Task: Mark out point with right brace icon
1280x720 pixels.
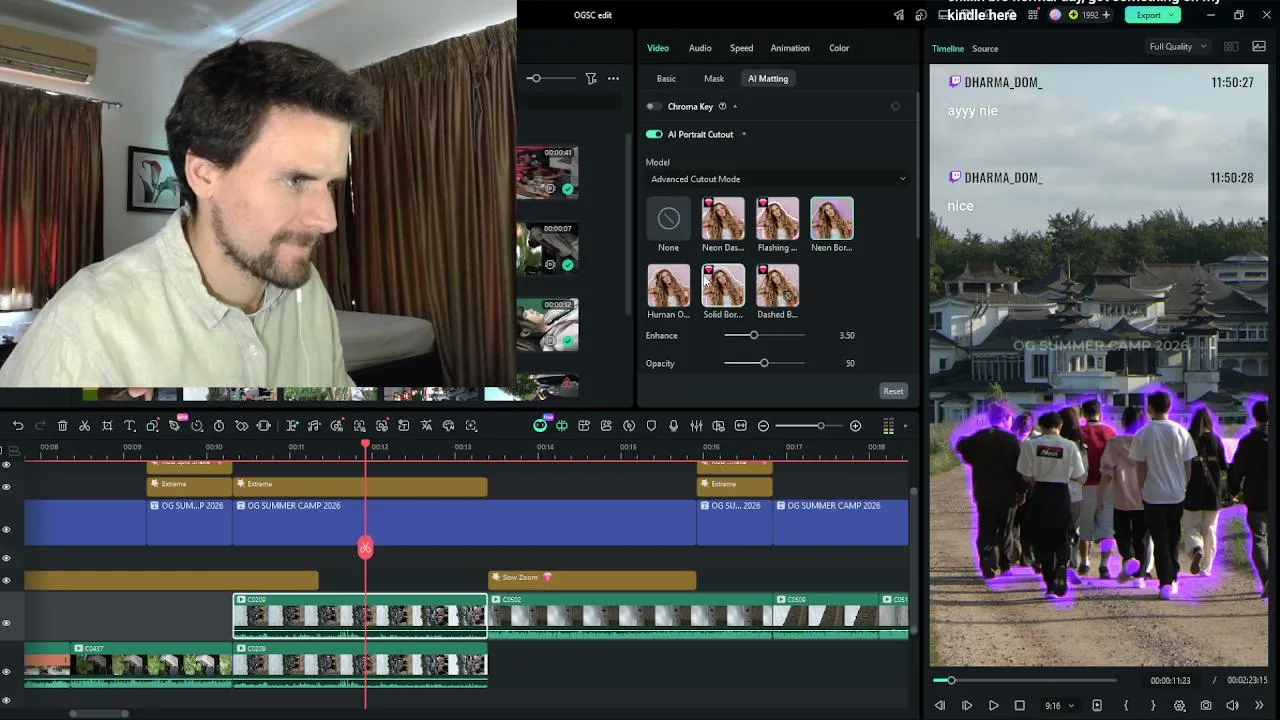Action: [1153, 705]
